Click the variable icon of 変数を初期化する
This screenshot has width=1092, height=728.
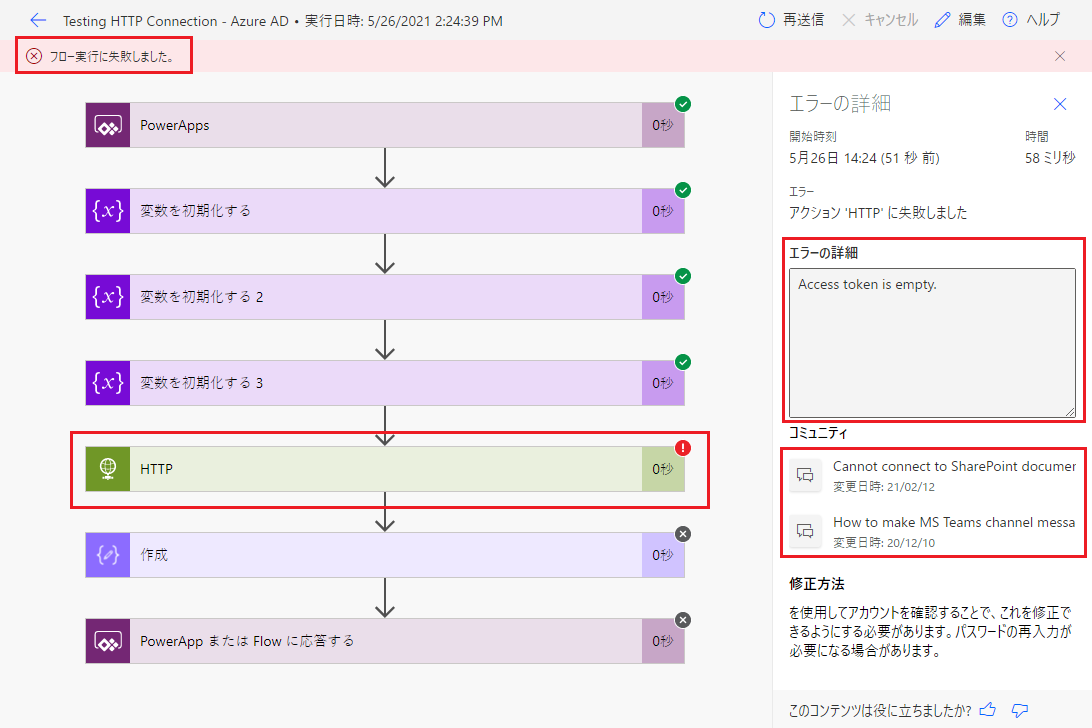click(108, 211)
